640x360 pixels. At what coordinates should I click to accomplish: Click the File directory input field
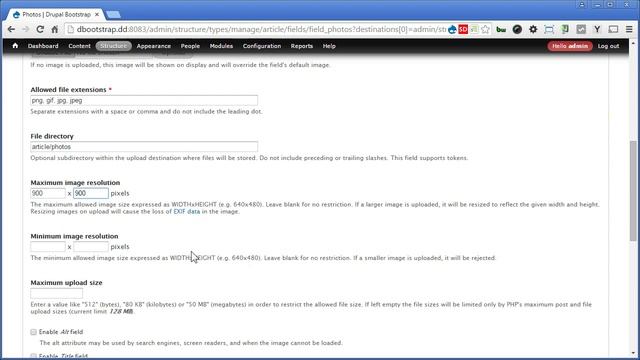(144, 147)
